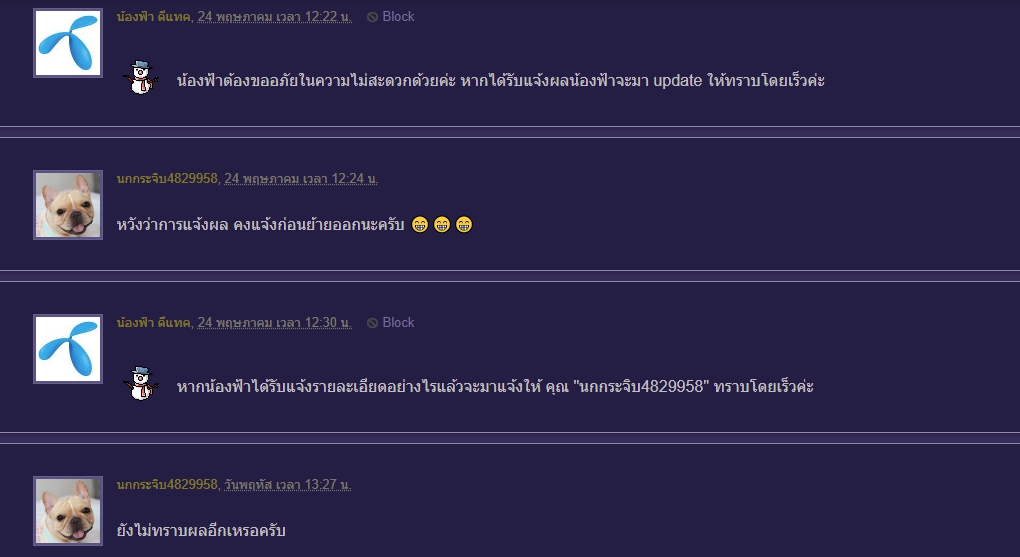The height and width of the screenshot is (557, 1020).
Task: Click the snowman icon in the 12:30 post
Action: 141,384
